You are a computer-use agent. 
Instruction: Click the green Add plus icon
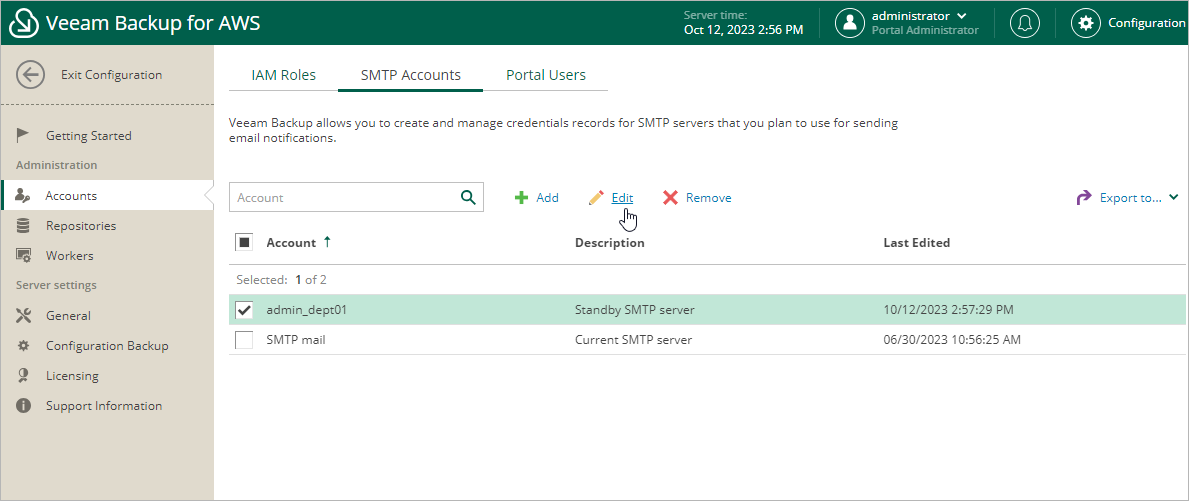[521, 198]
